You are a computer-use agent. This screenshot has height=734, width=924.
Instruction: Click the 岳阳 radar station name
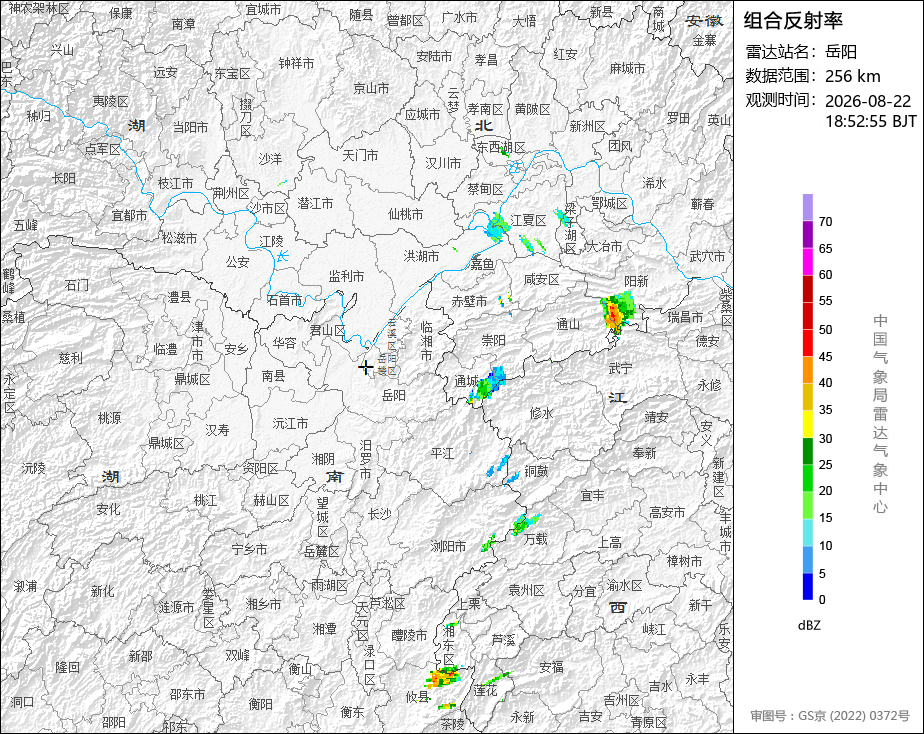841,52
